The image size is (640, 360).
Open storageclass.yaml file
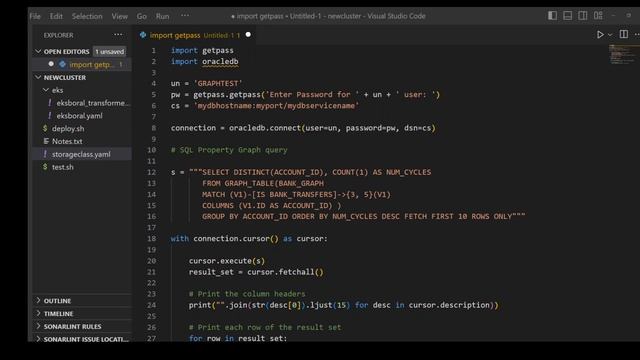tap(81, 154)
